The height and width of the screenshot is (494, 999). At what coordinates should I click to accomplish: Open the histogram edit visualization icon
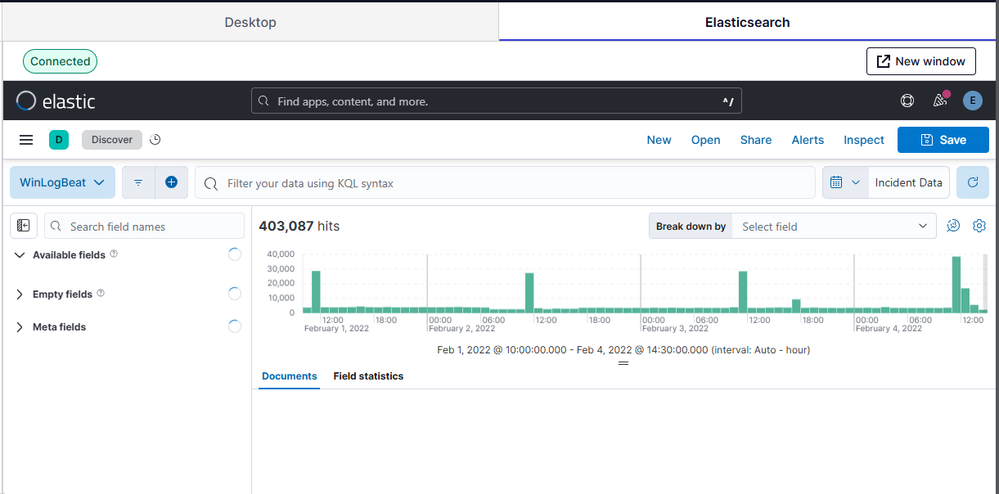[953, 226]
